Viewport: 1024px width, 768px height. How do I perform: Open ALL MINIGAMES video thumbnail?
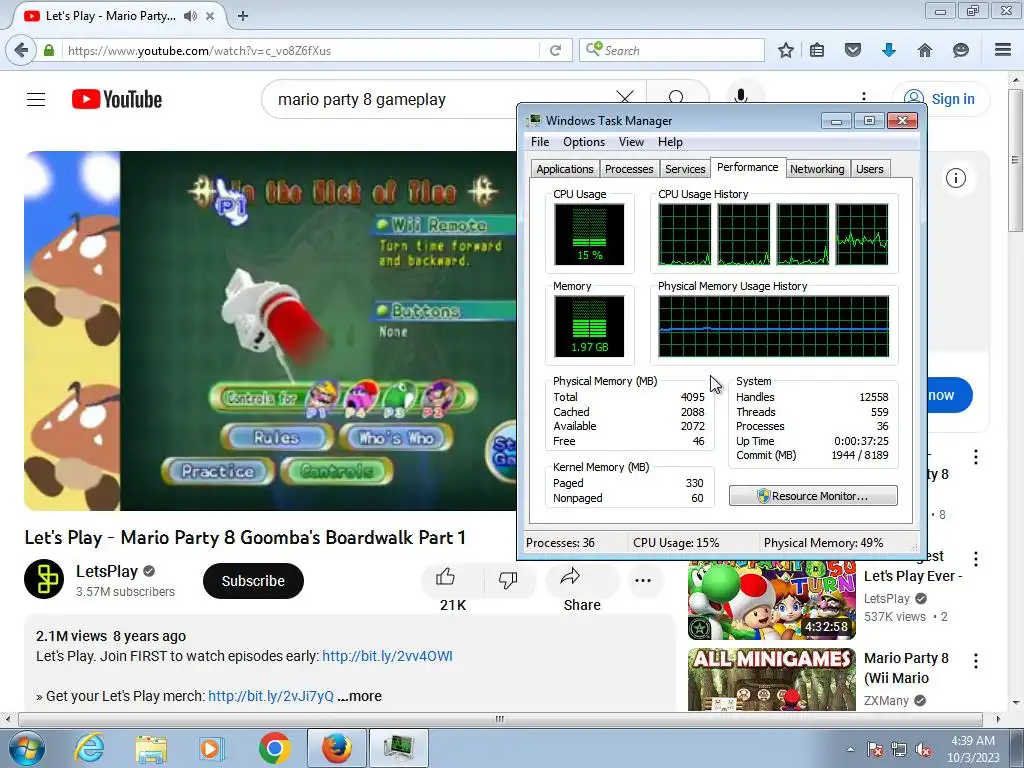[771, 679]
